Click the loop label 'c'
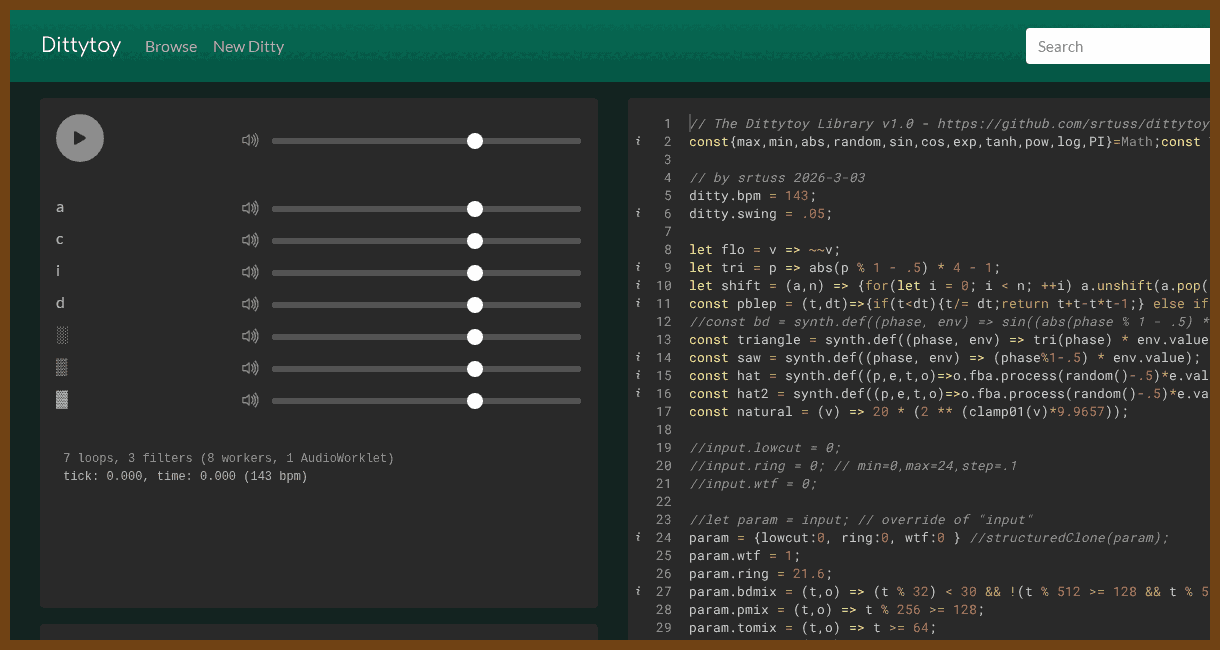The height and width of the screenshot is (650, 1220). tap(60, 240)
